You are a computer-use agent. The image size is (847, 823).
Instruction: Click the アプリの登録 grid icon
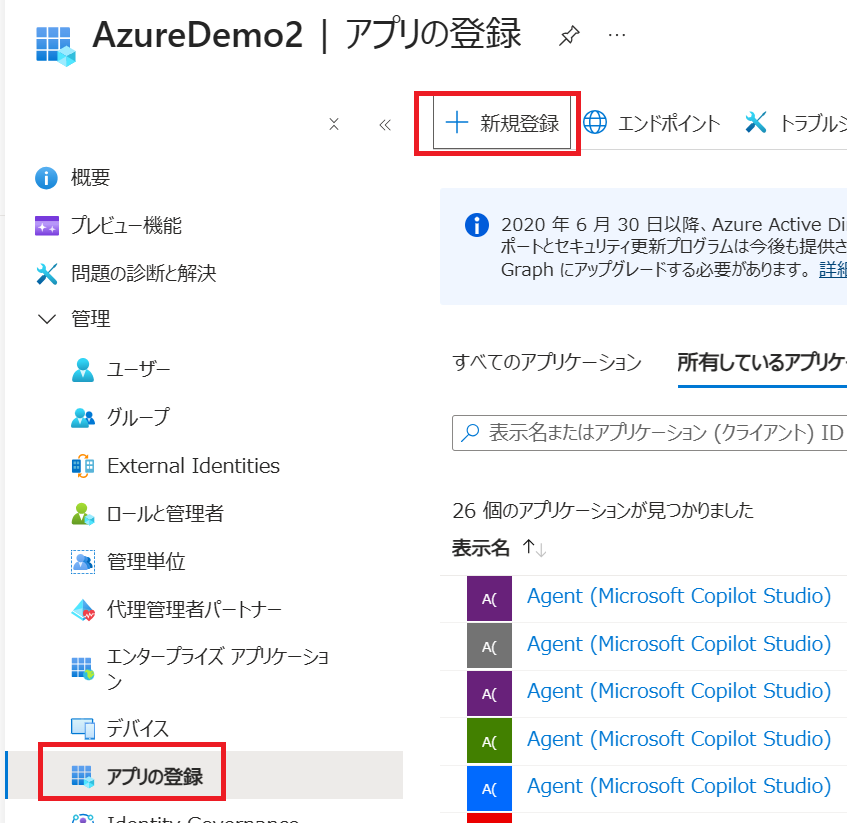point(83,776)
